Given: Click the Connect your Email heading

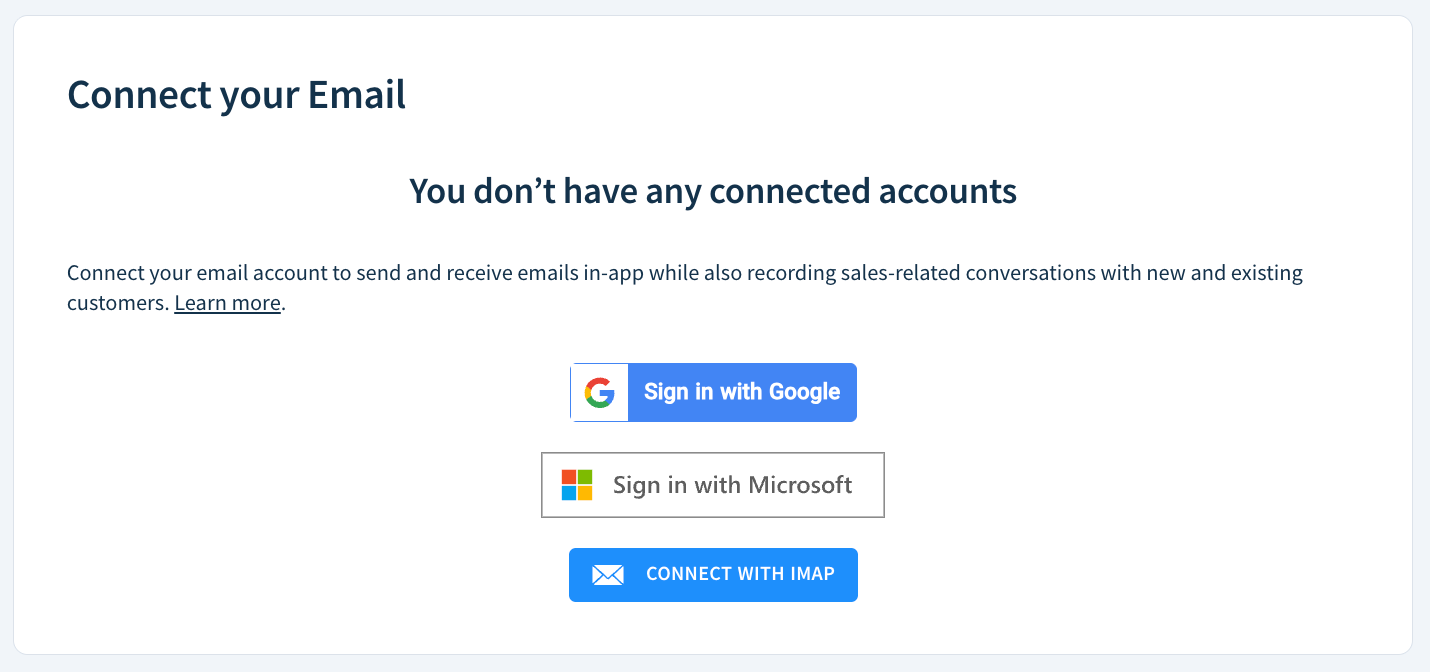Looking at the screenshot, I should (x=236, y=95).
